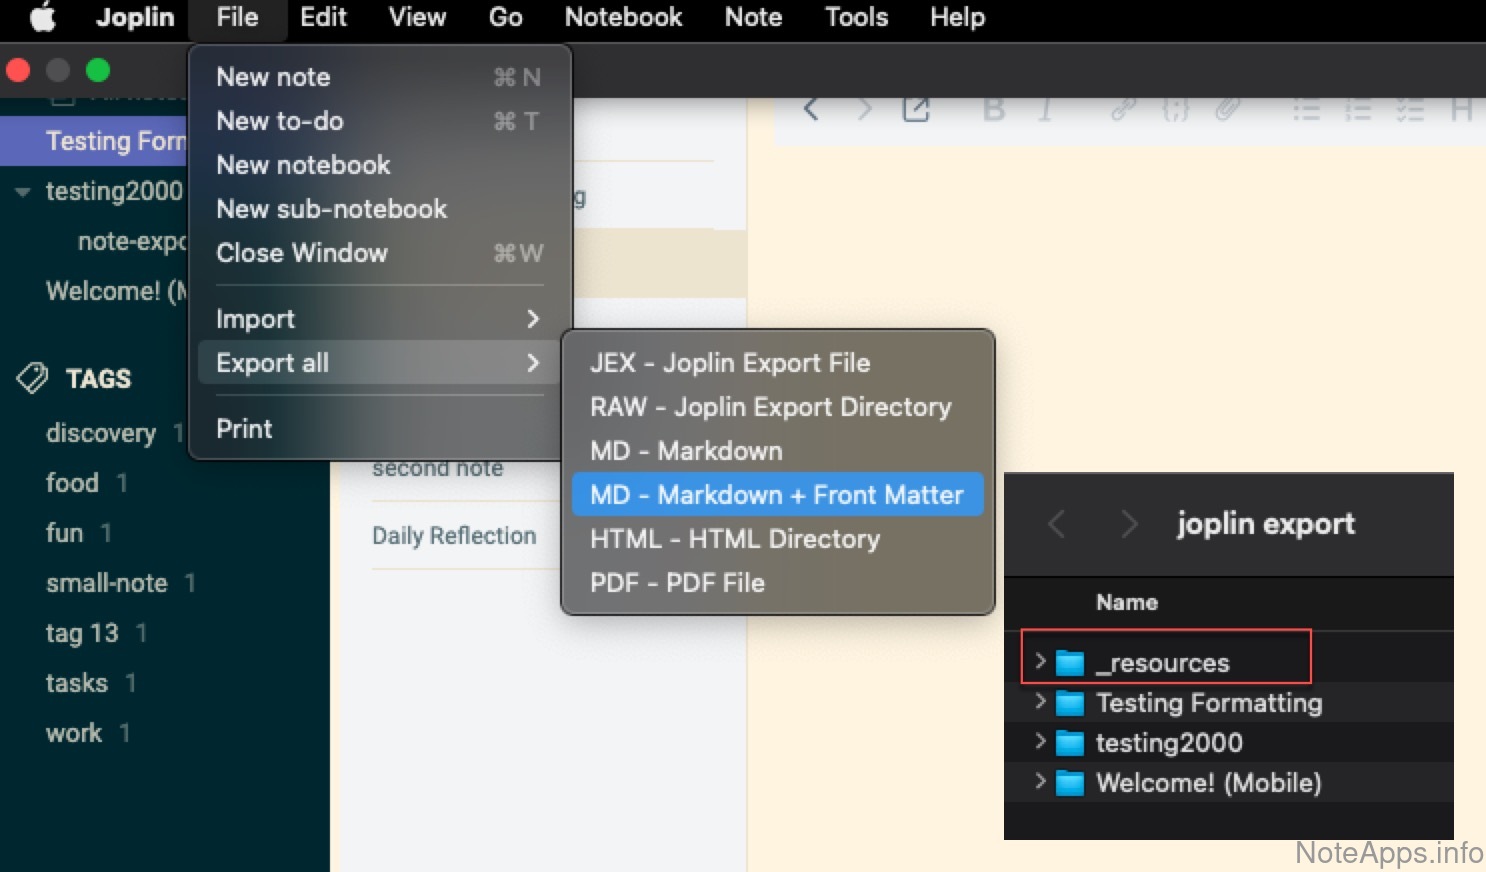Collapse the testing2000 notebook in sidebar

click(x=22, y=192)
